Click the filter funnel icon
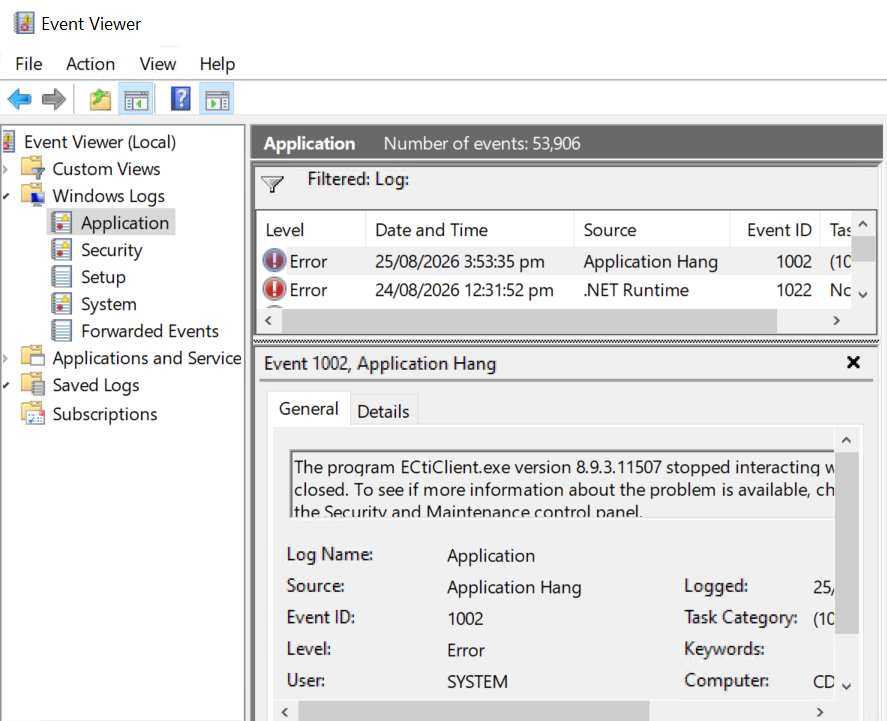 [273, 184]
